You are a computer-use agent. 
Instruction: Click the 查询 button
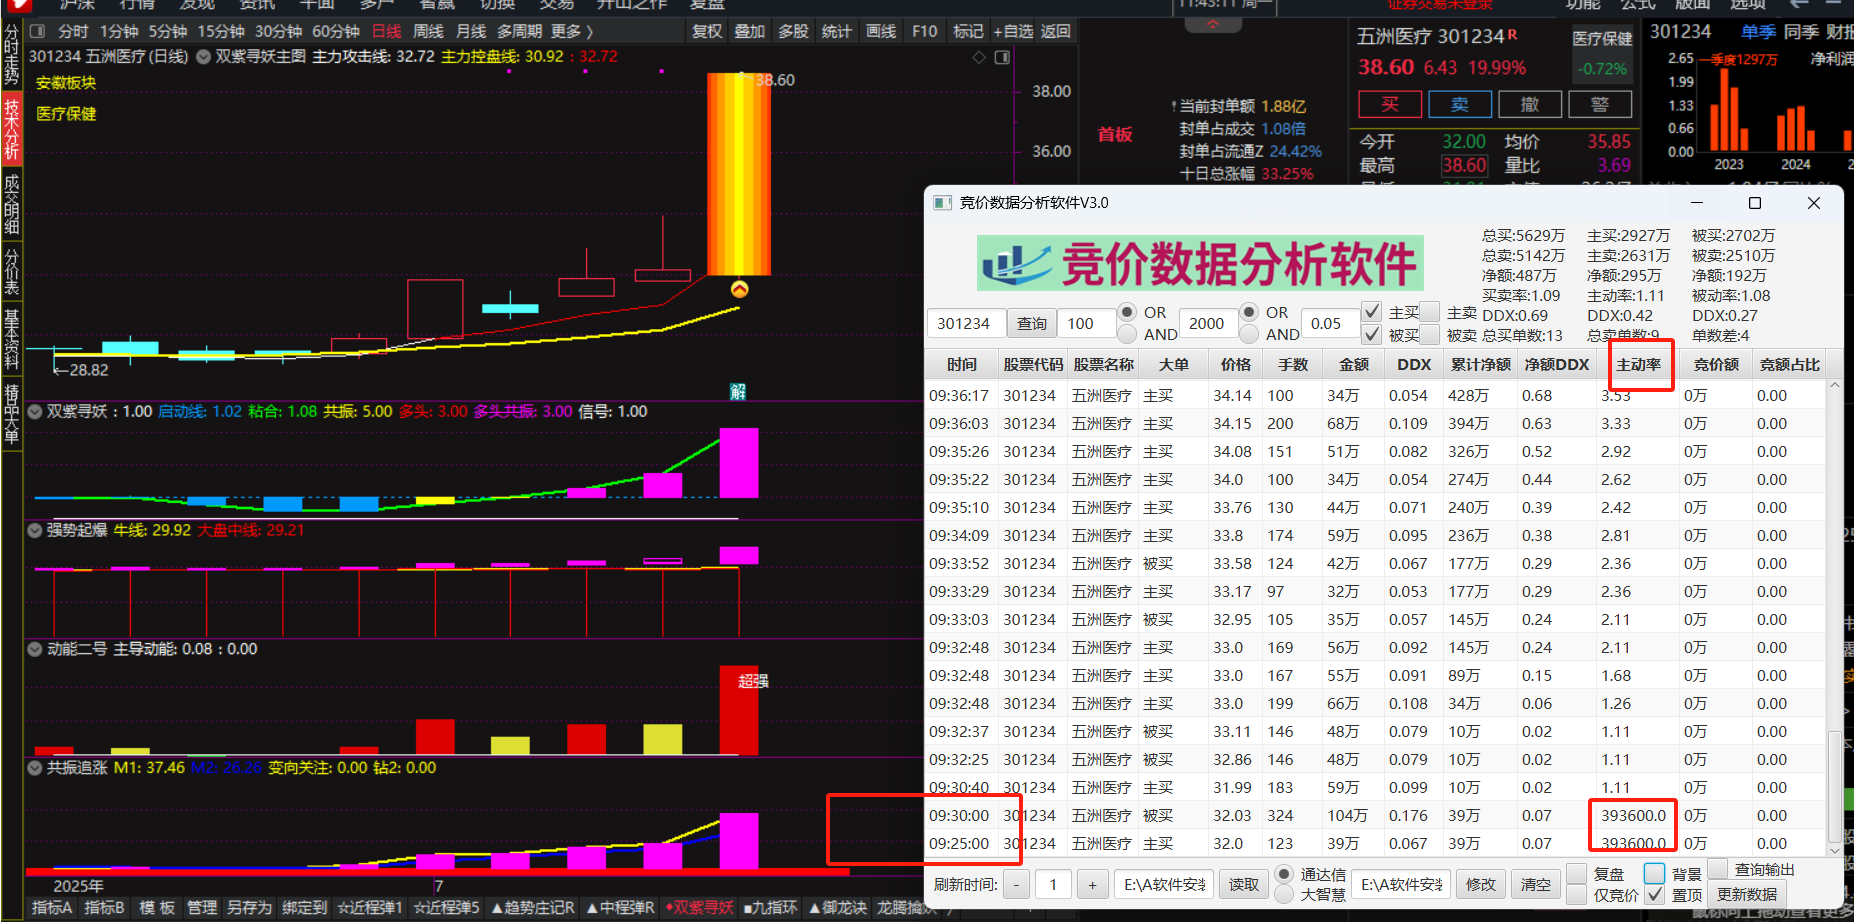click(1031, 324)
